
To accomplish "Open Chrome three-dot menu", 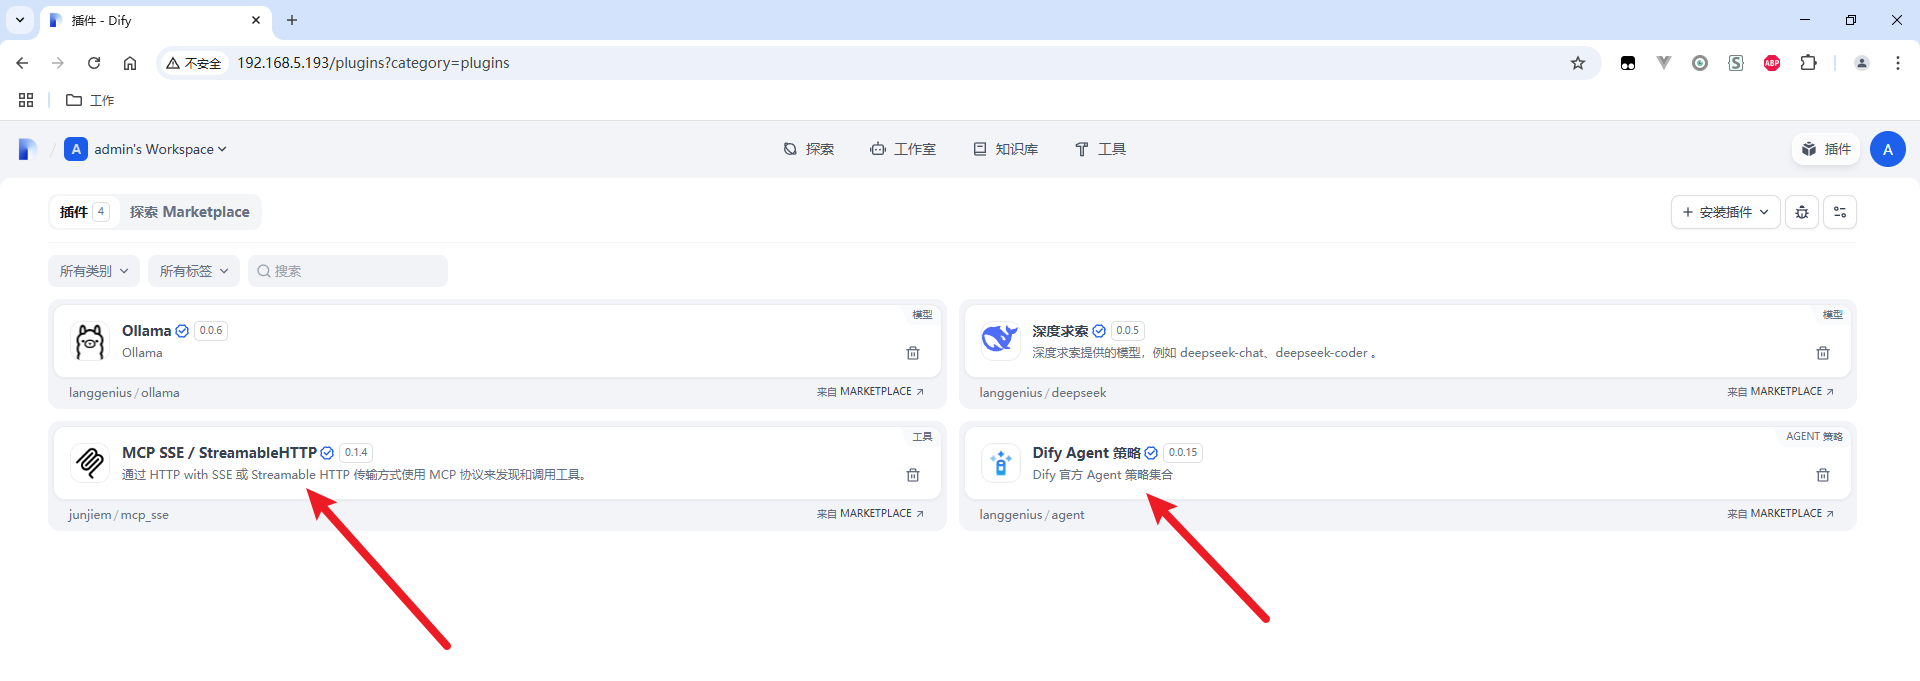I will (x=1897, y=63).
